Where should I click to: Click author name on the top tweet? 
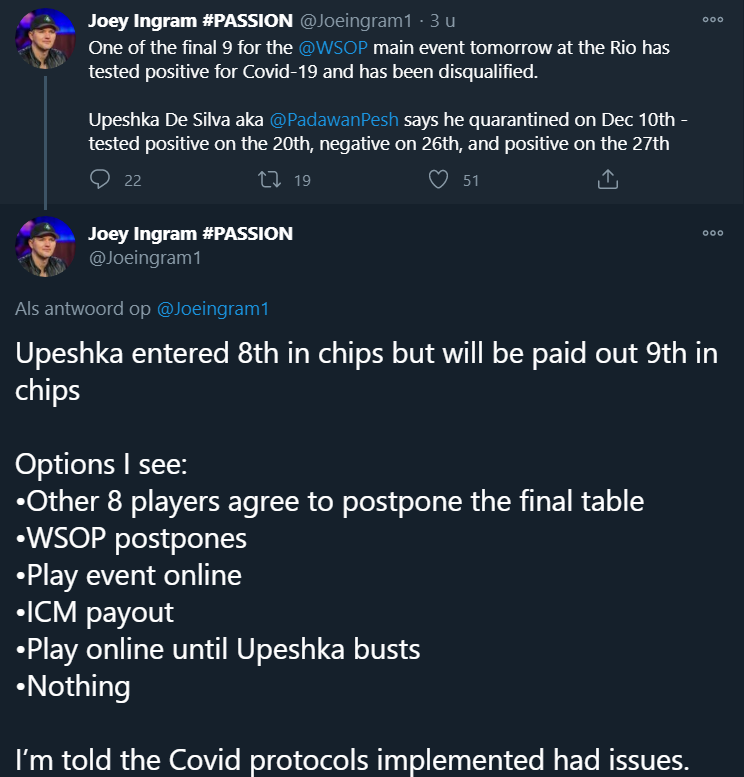190,20
